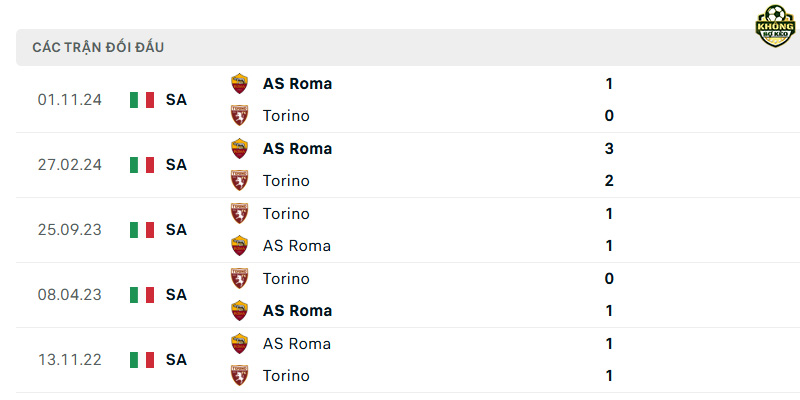The width and height of the screenshot is (800, 400).
Task: Select SA league label for 13.11.22
Action: point(176,360)
